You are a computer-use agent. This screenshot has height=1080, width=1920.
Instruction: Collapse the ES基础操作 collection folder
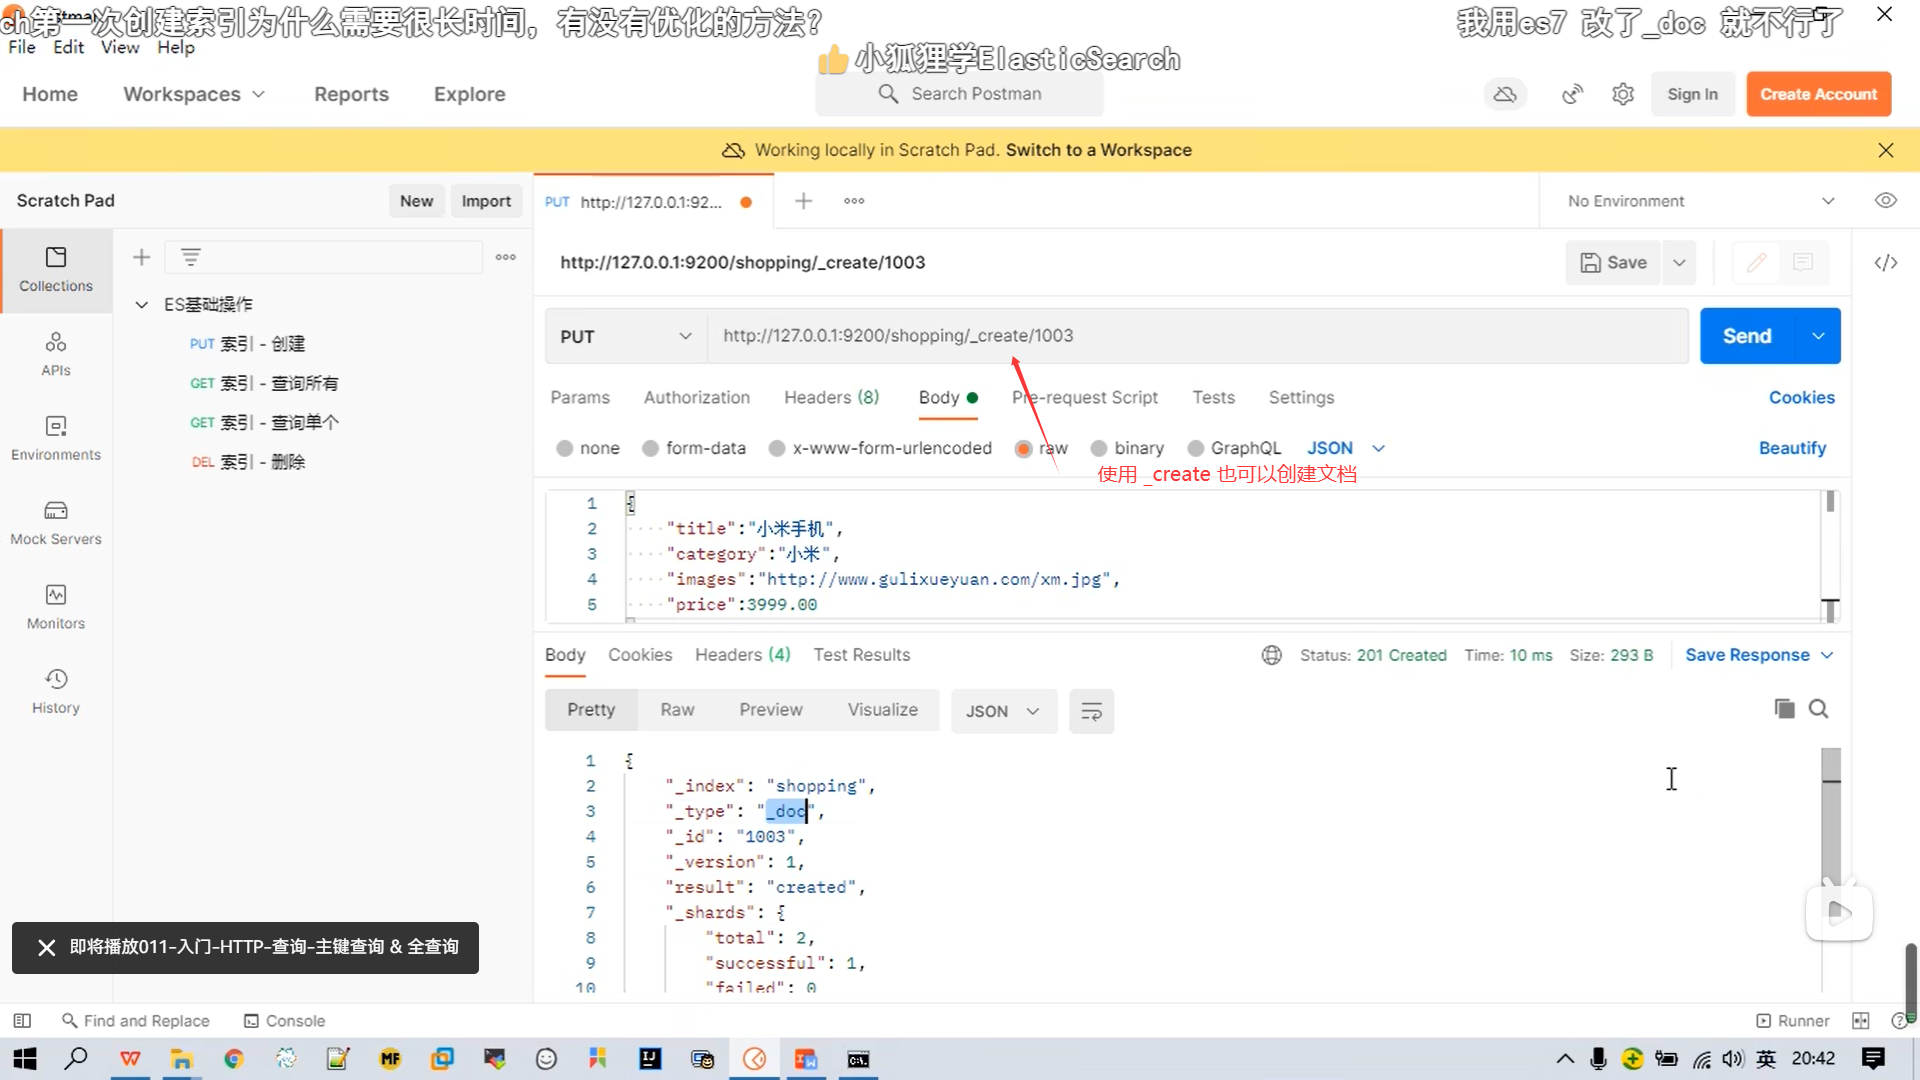(x=142, y=305)
